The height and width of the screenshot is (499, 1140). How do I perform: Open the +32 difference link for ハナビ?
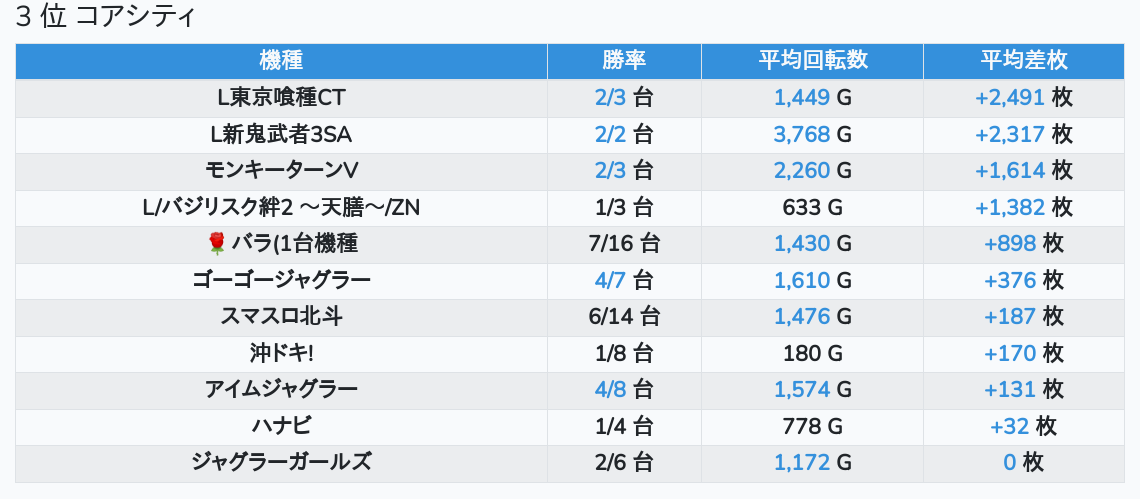tap(1010, 426)
